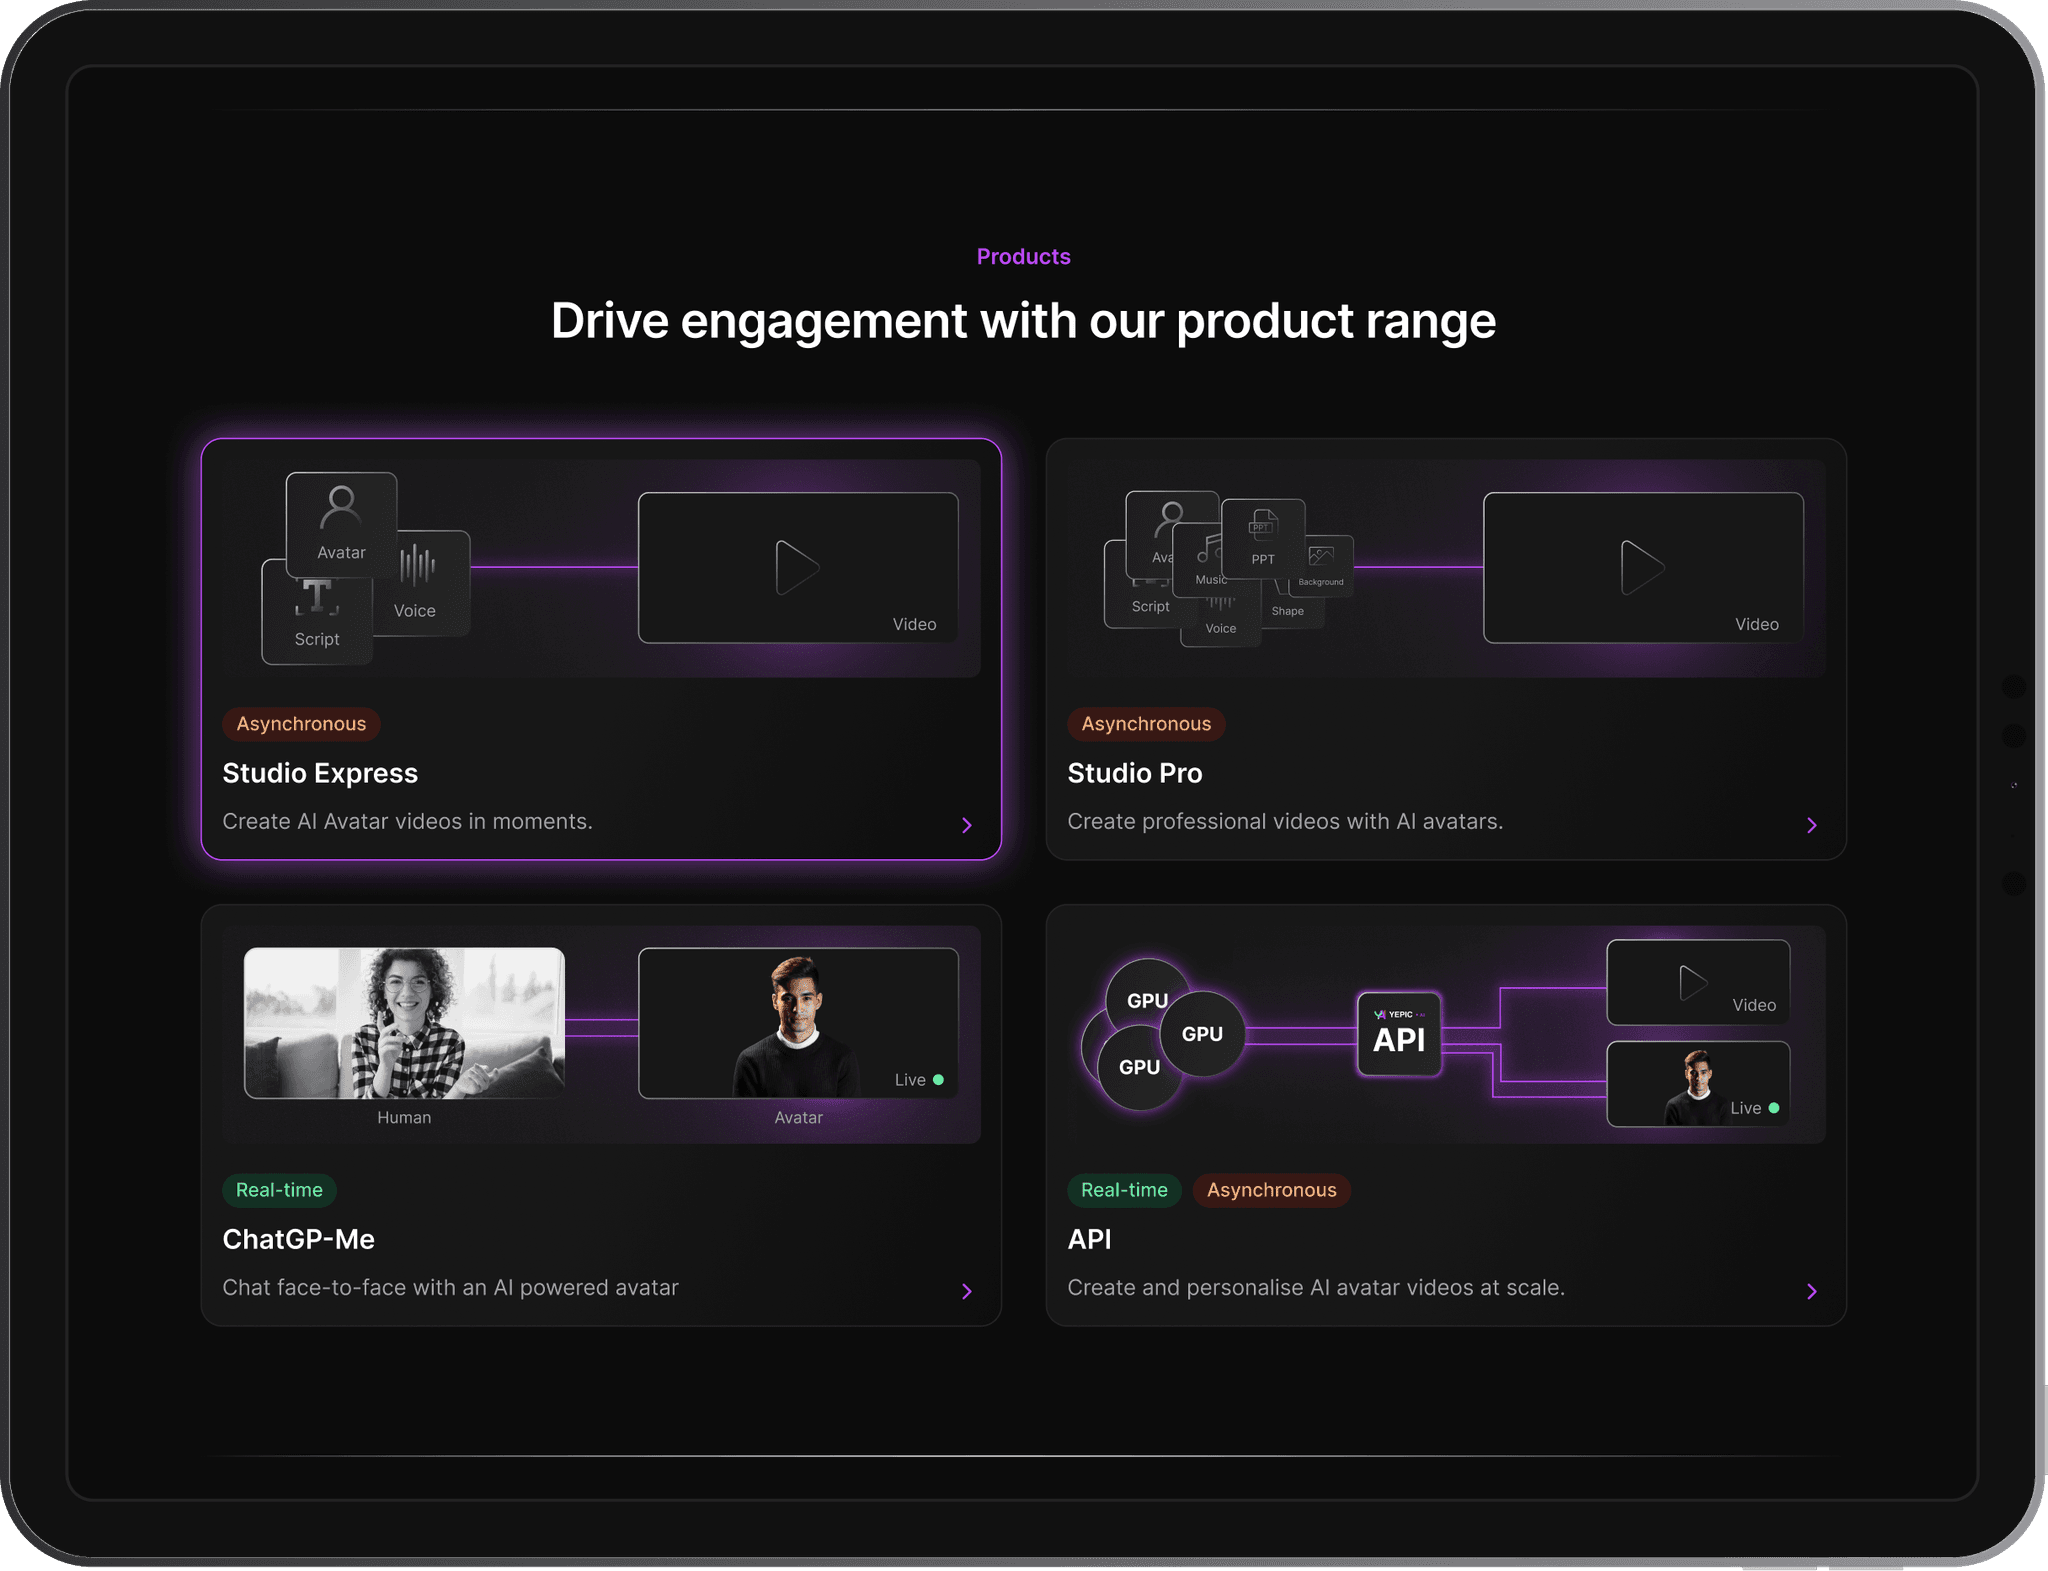
Task: Open Studio Express via its arrow chevron
Action: point(966,825)
